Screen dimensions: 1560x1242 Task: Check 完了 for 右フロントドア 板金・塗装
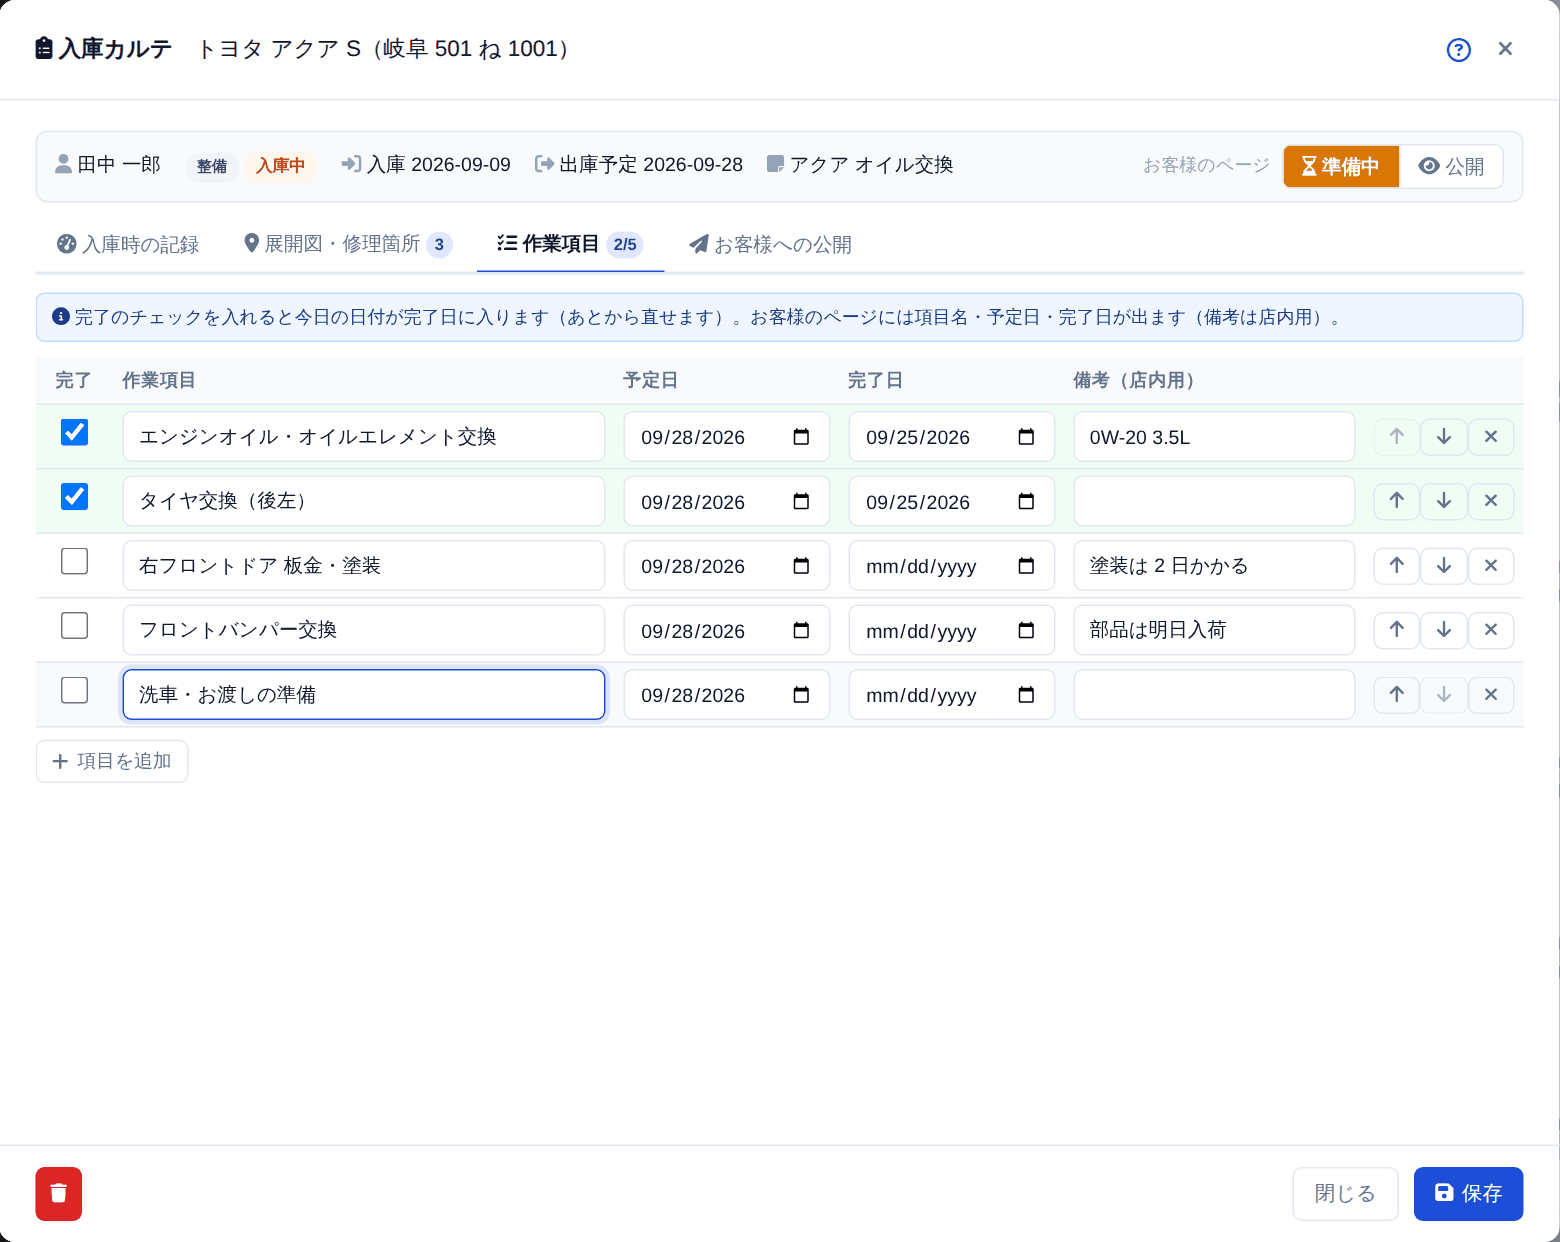point(75,561)
